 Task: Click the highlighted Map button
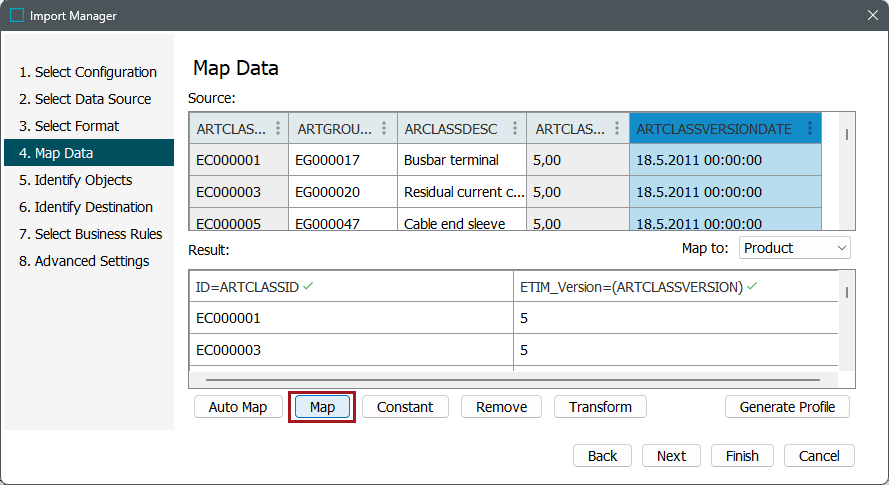322,407
